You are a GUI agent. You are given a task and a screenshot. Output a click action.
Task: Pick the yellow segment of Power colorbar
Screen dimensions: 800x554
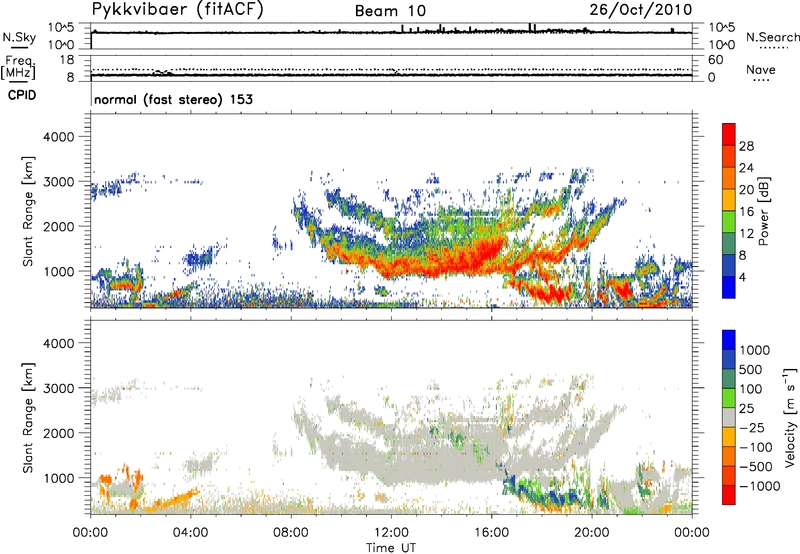coord(729,200)
